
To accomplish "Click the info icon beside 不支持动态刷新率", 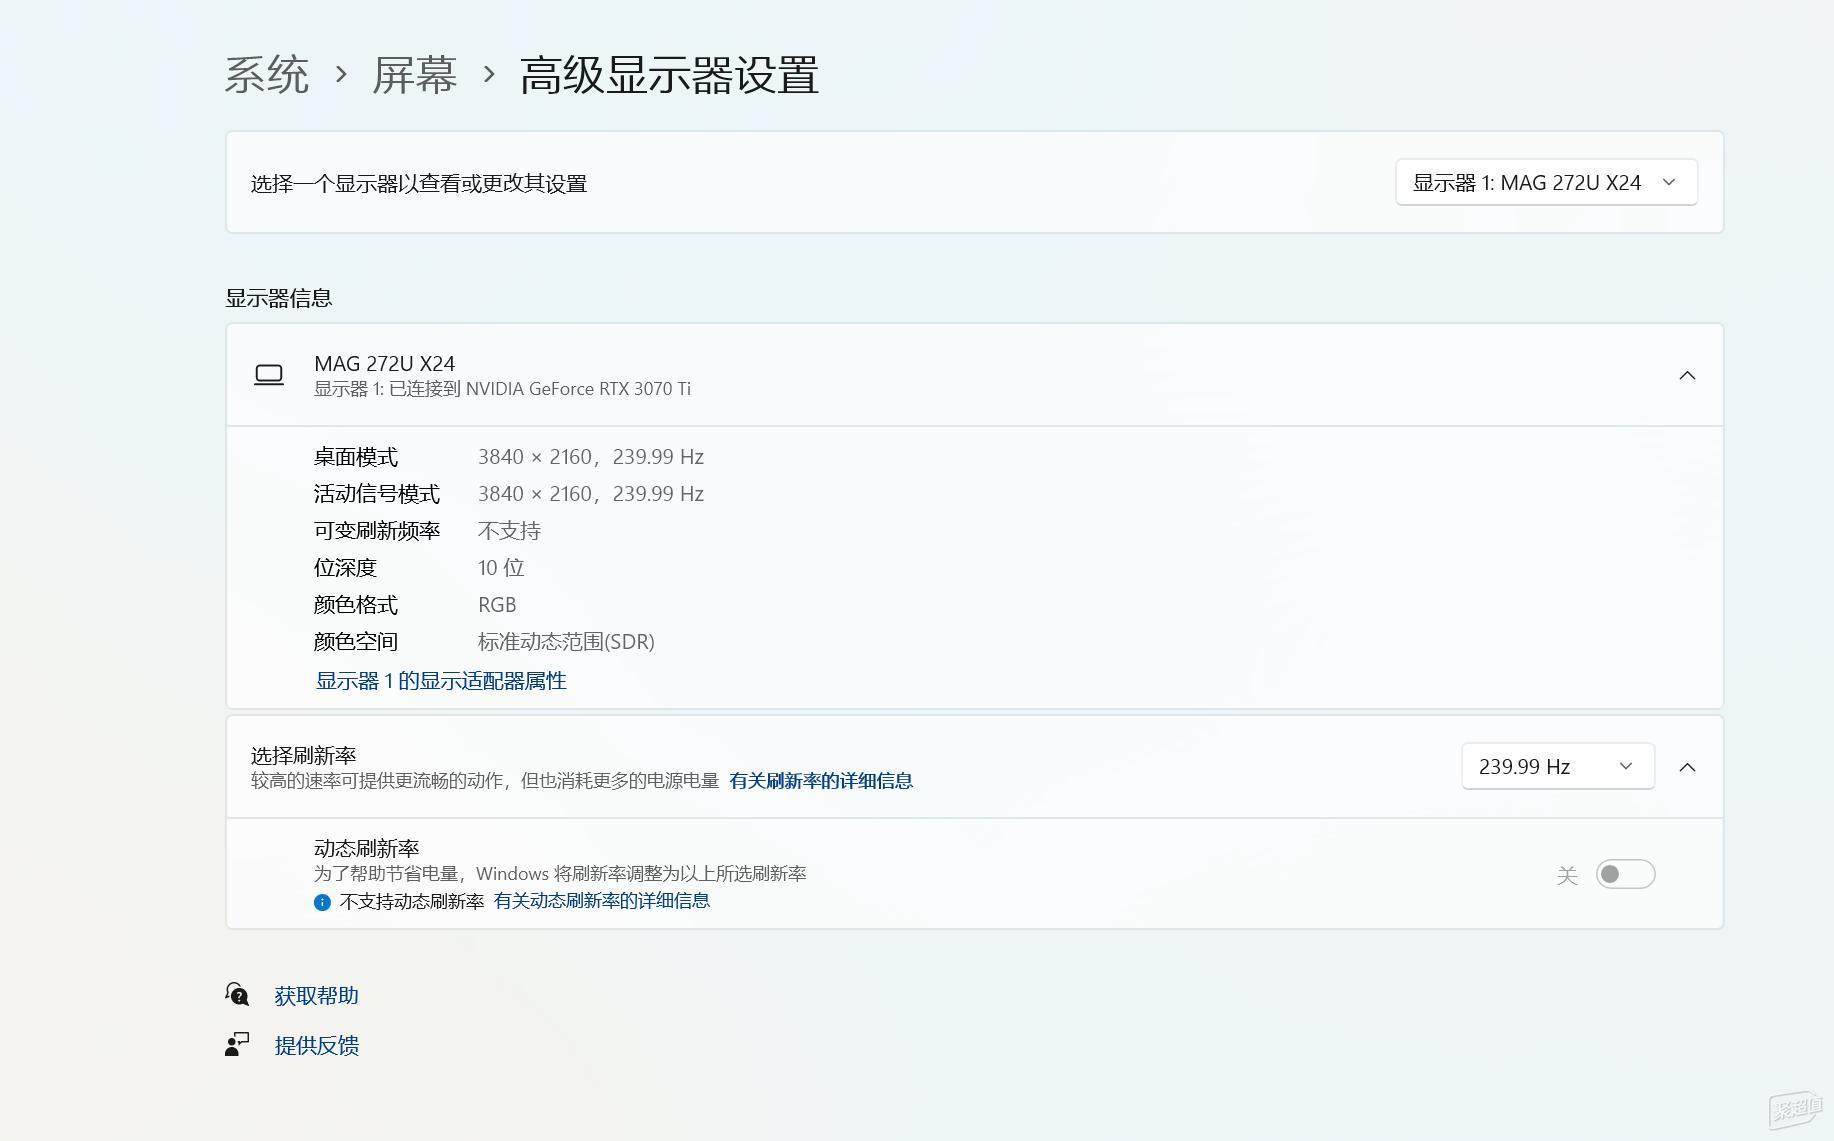I will click(x=322, y=902).
